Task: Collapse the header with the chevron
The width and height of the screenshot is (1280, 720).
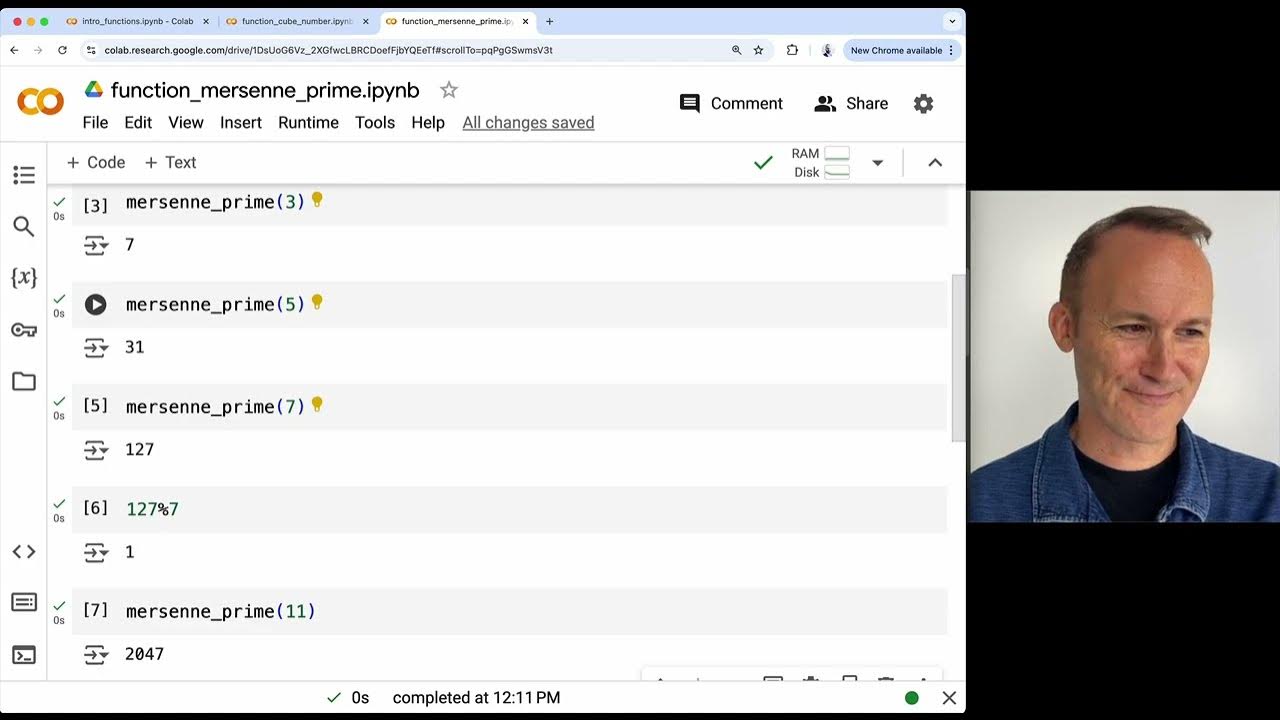Action: coord(935,163)
